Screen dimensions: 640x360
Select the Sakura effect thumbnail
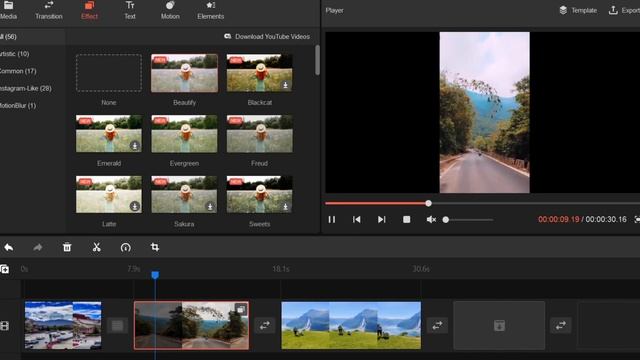coord(184,194)
